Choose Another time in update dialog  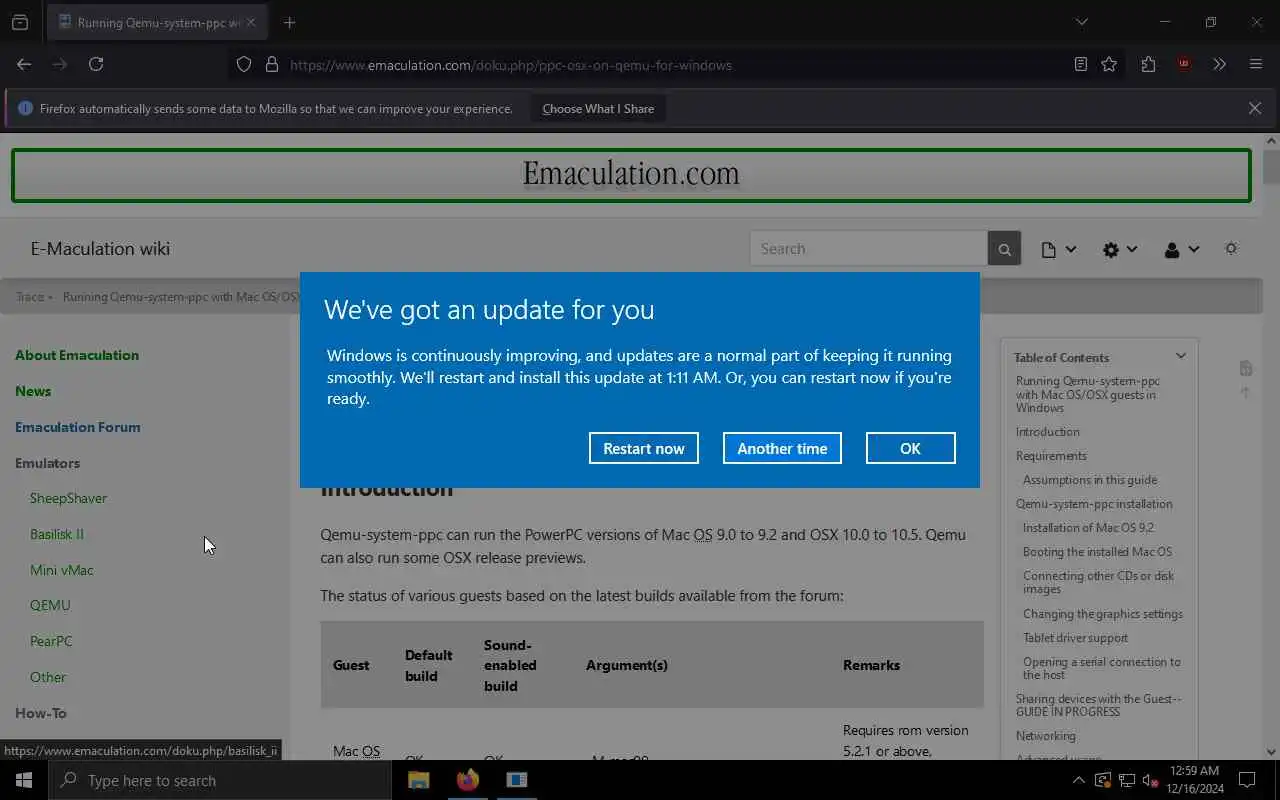pyautogui.click(x=782, y=448)
